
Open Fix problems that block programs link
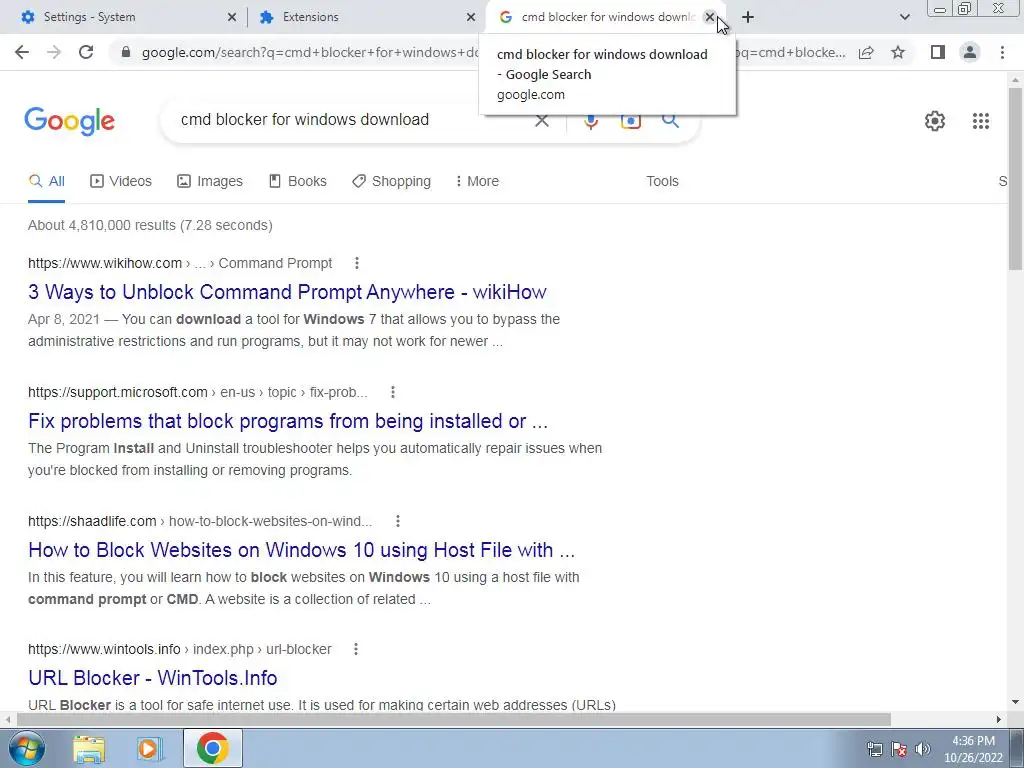pyautogui.click(x=288, y=421)
